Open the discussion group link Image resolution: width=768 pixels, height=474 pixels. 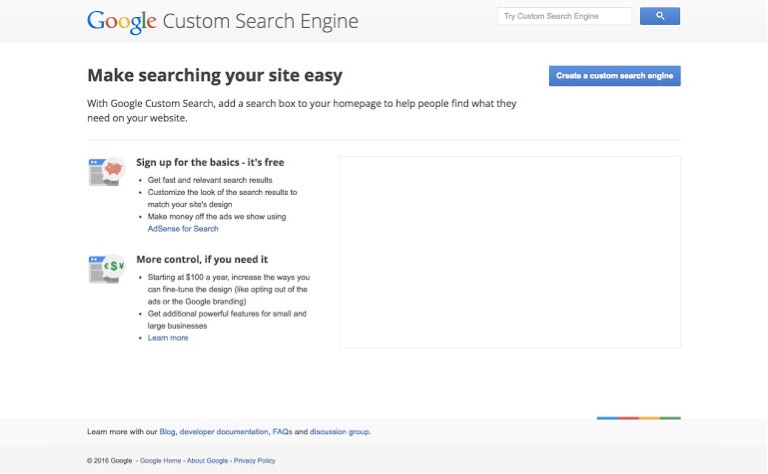point(340,432)
